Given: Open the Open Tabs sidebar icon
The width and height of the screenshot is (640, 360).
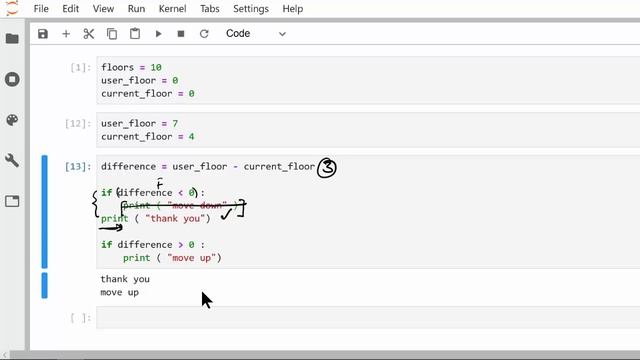Looking at the screenshot, I should click(12, 201).
